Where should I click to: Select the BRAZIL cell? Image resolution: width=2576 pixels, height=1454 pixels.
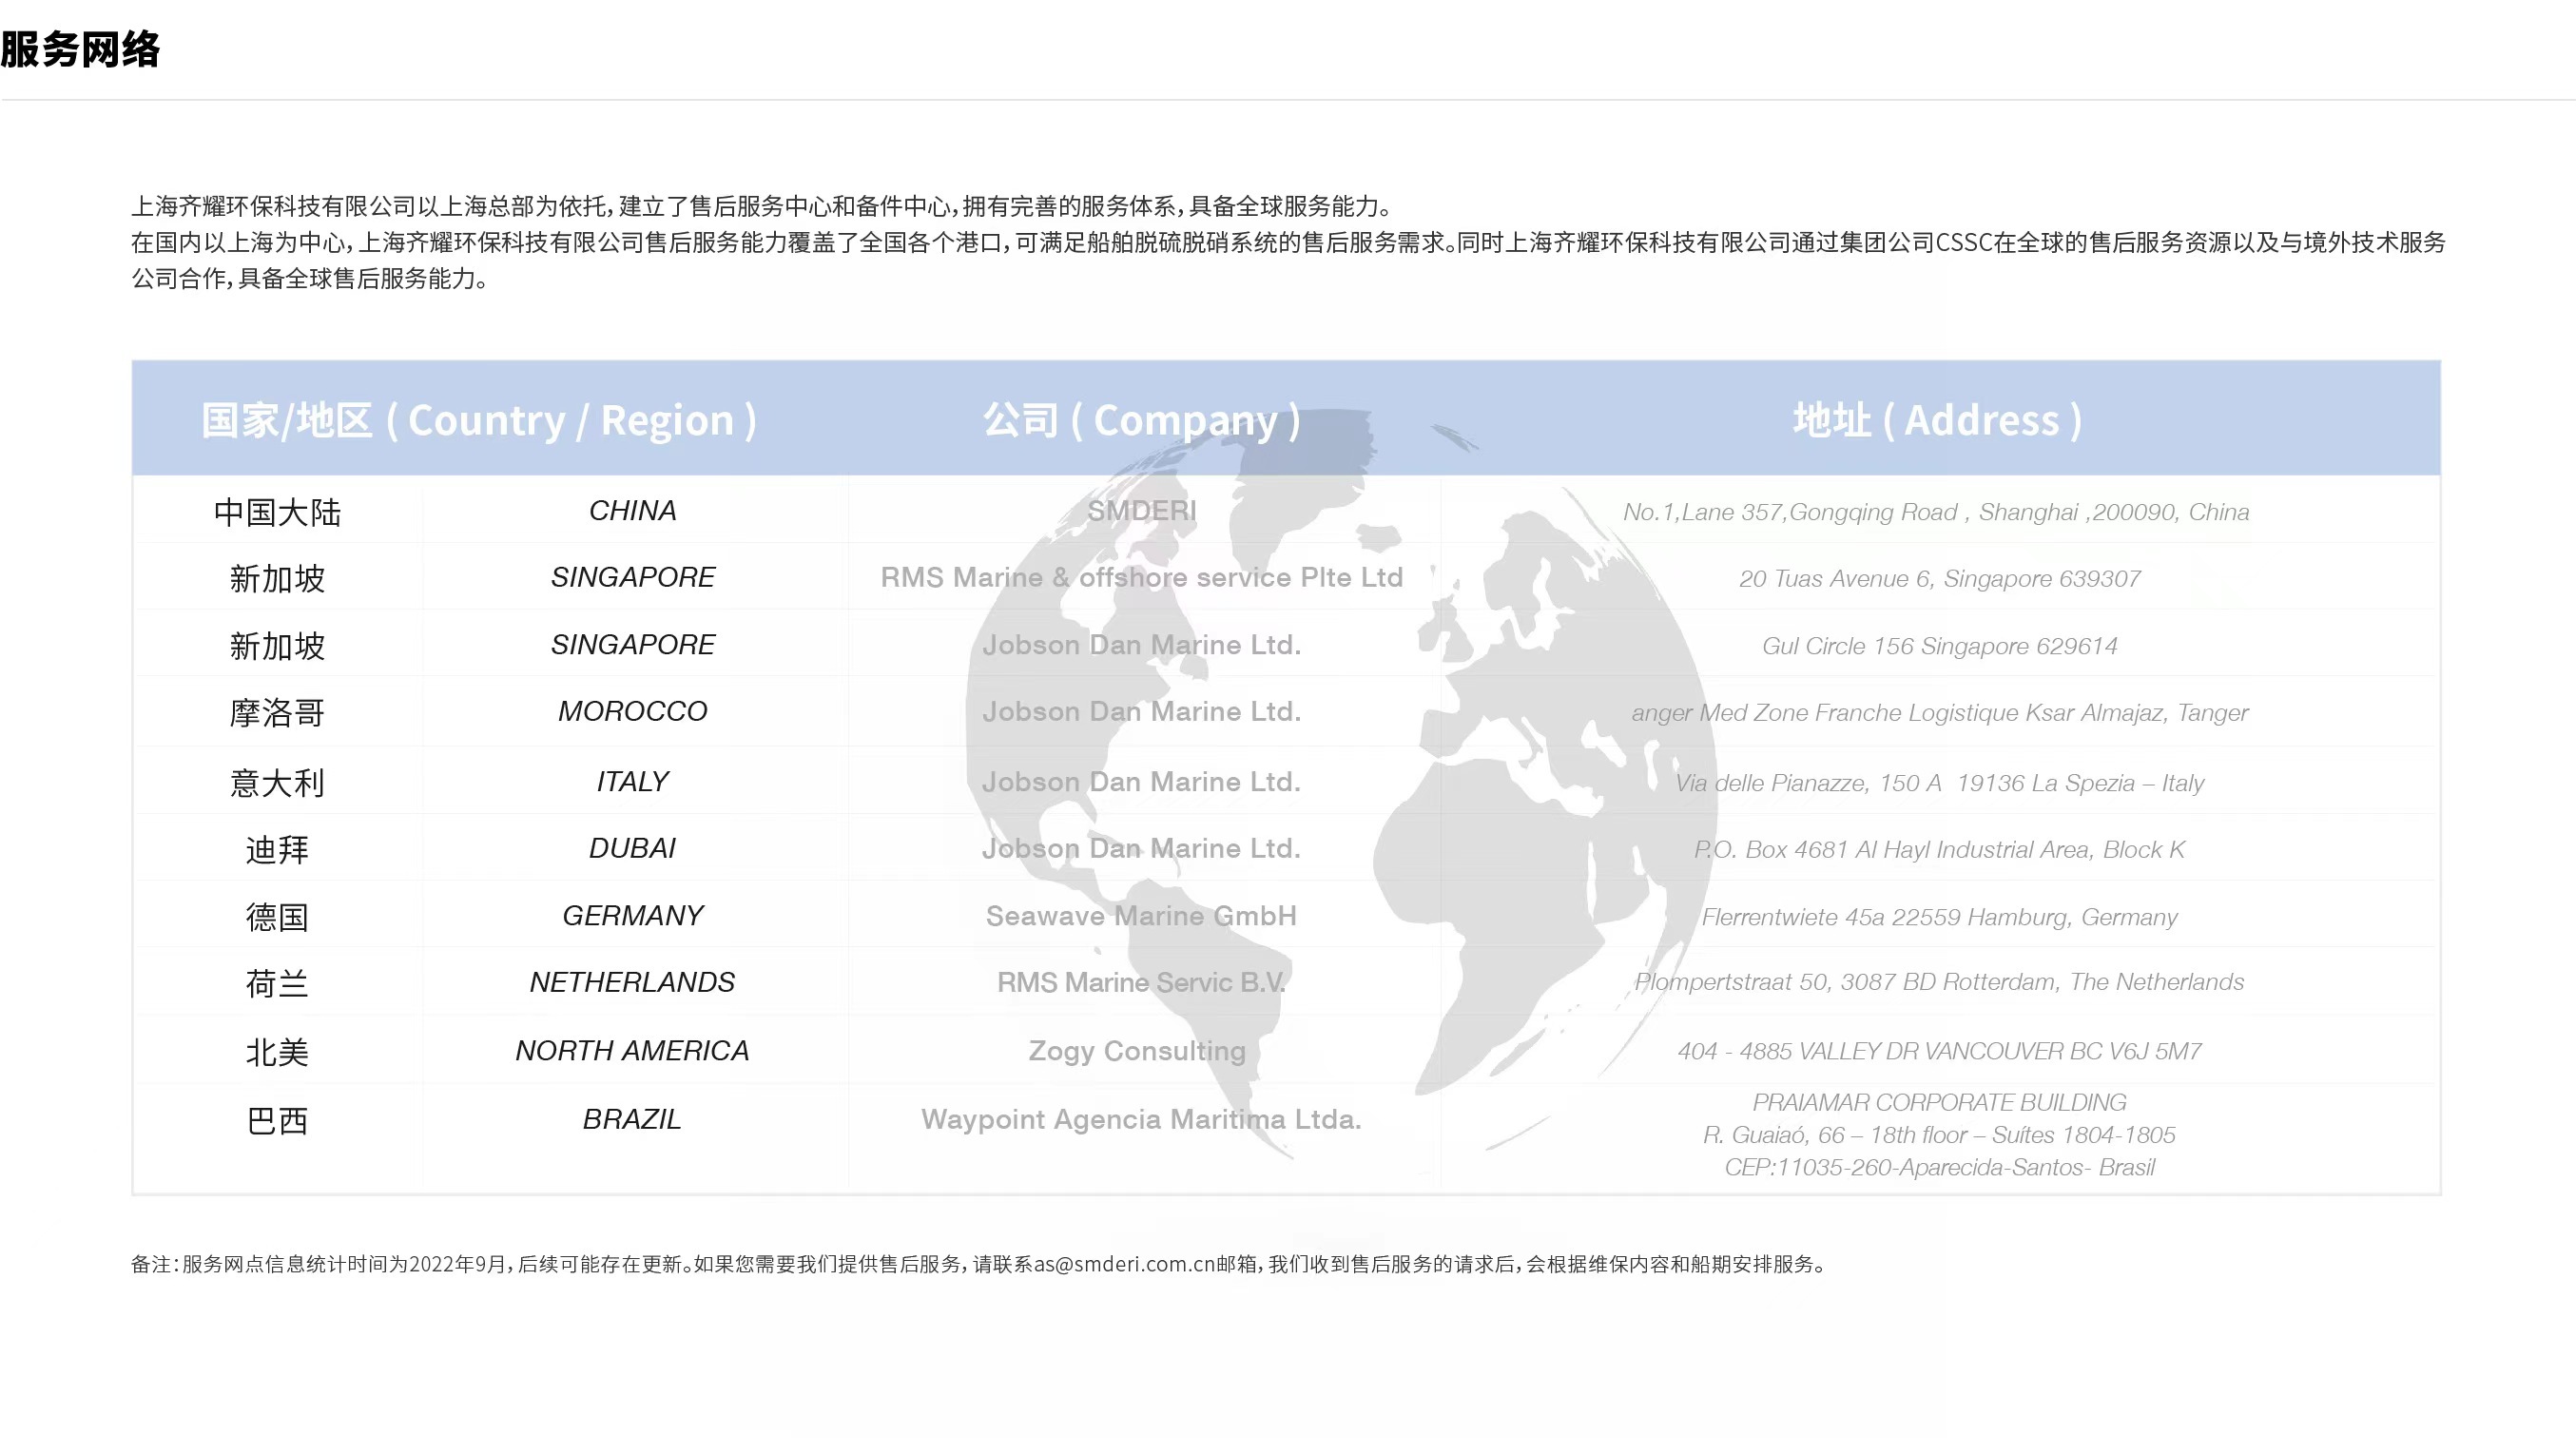(x=632, y=1119)
